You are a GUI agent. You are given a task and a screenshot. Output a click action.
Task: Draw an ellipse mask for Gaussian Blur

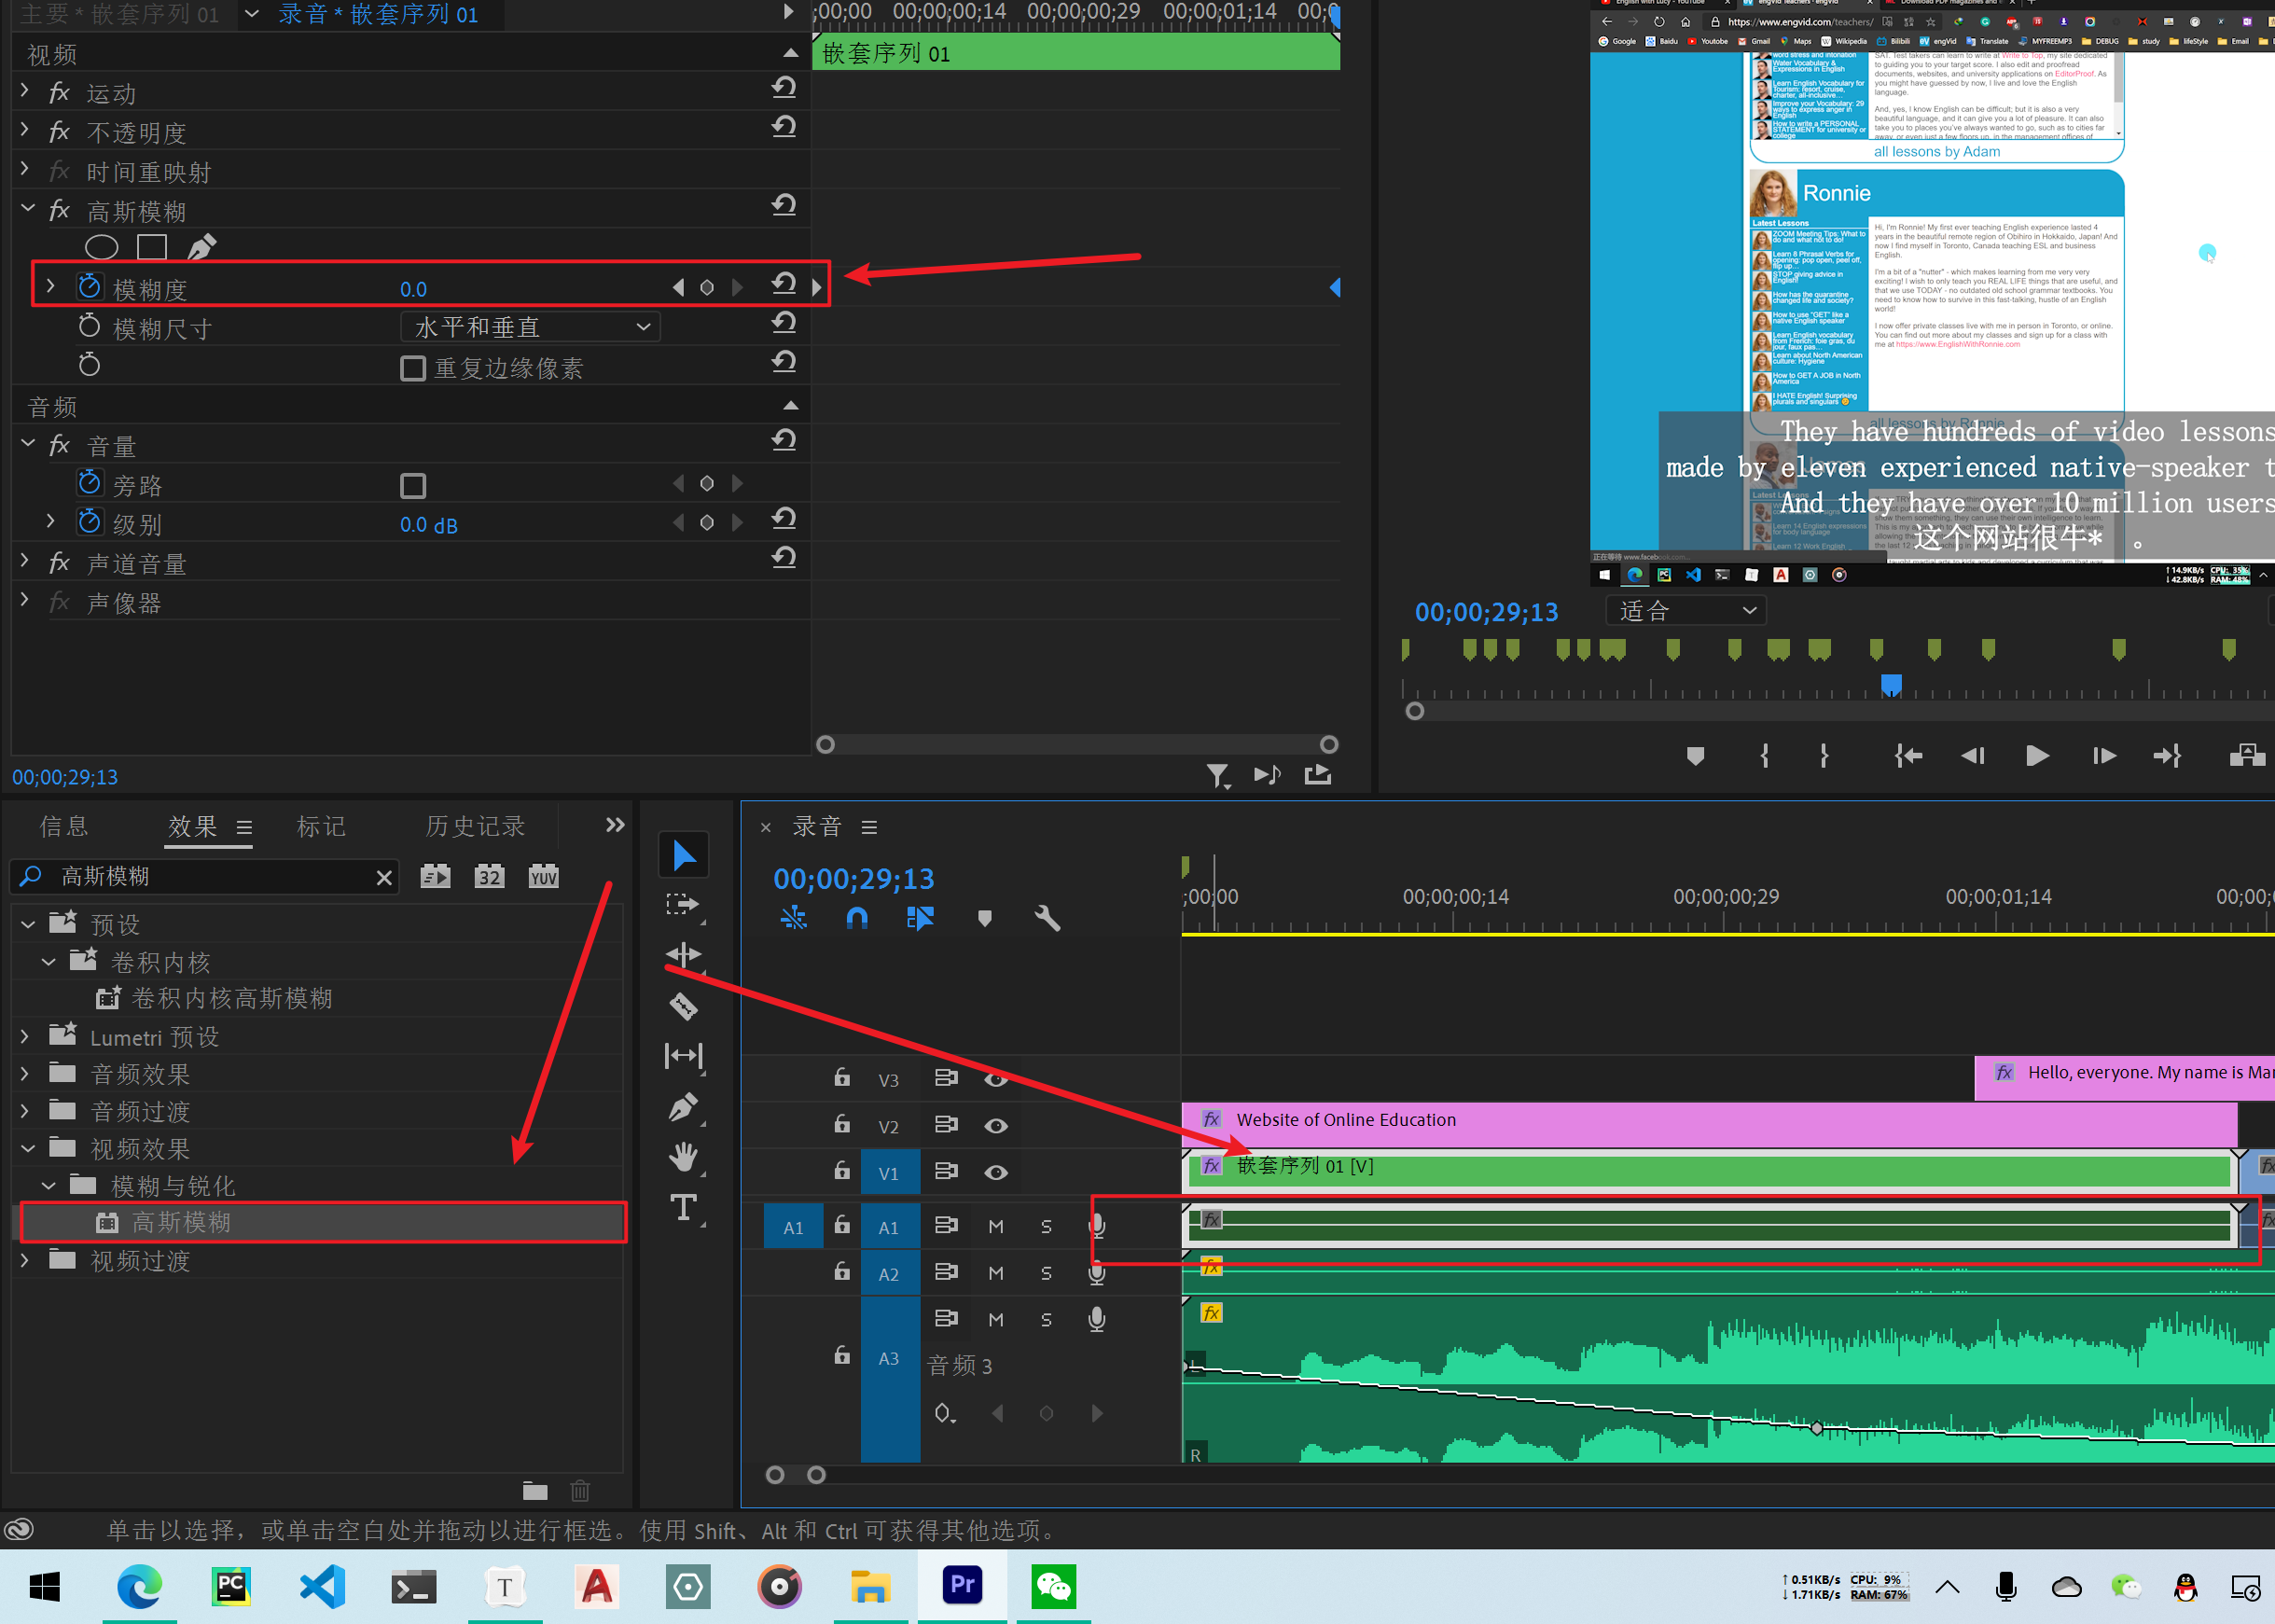(102, 247)
